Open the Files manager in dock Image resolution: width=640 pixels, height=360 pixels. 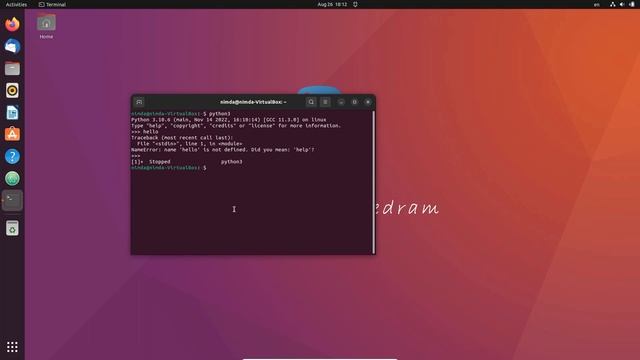click(12, 68)
